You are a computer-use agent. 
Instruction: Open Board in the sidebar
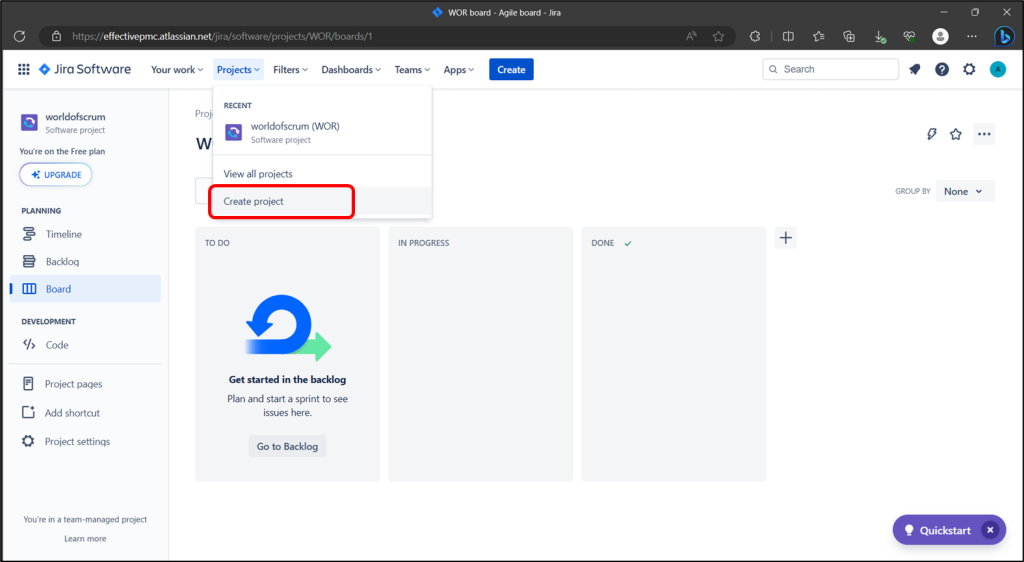(85, 289)
